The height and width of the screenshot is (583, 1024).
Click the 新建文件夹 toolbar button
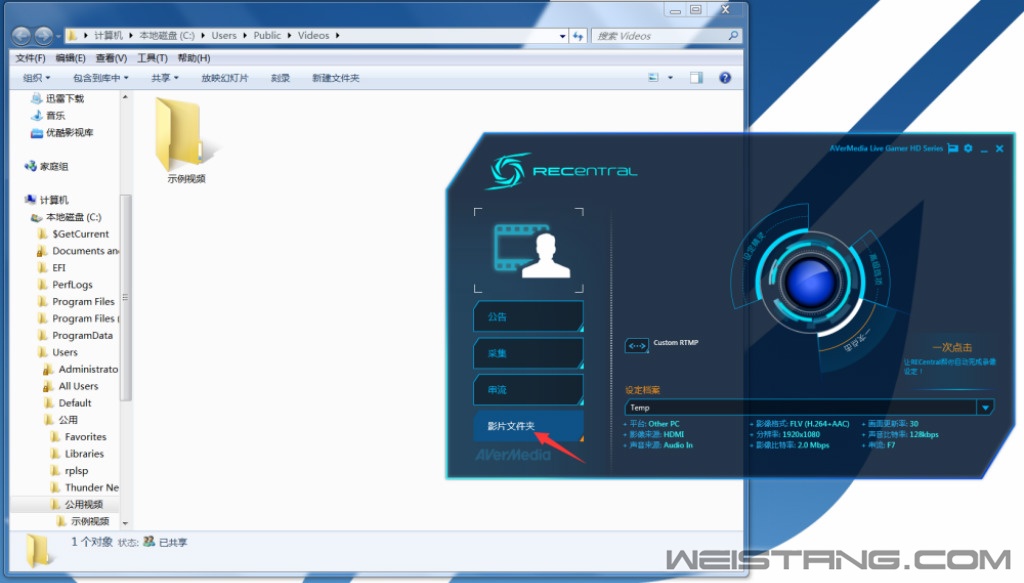pyautogui.click(x=335, y=78)
